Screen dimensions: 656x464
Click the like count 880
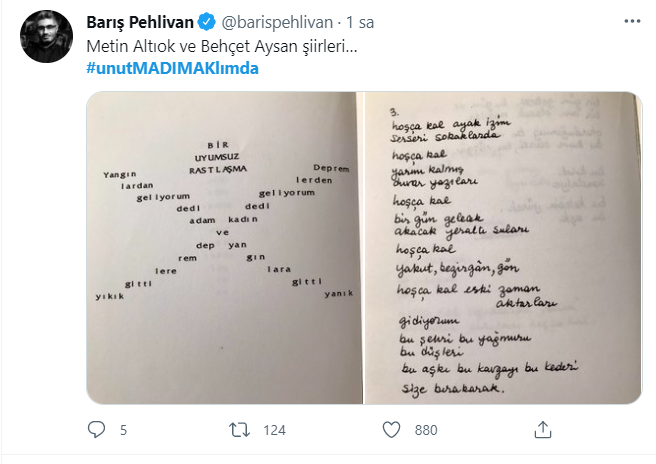click(x=427, y=430)
